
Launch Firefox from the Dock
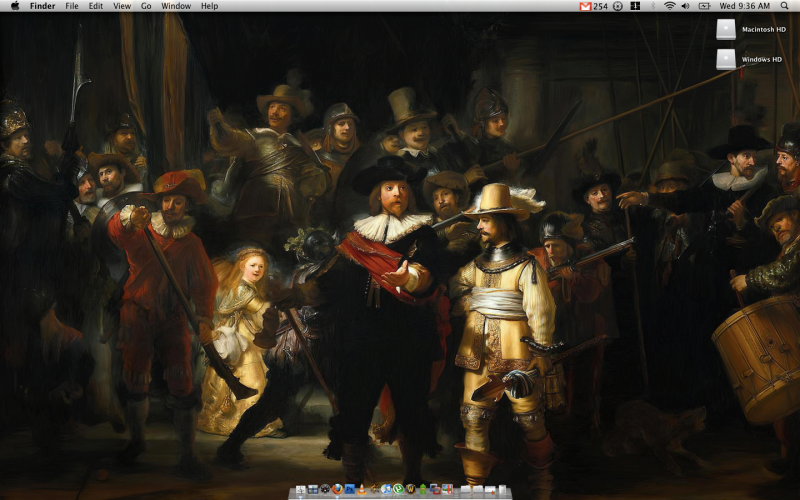click(337, 489)
